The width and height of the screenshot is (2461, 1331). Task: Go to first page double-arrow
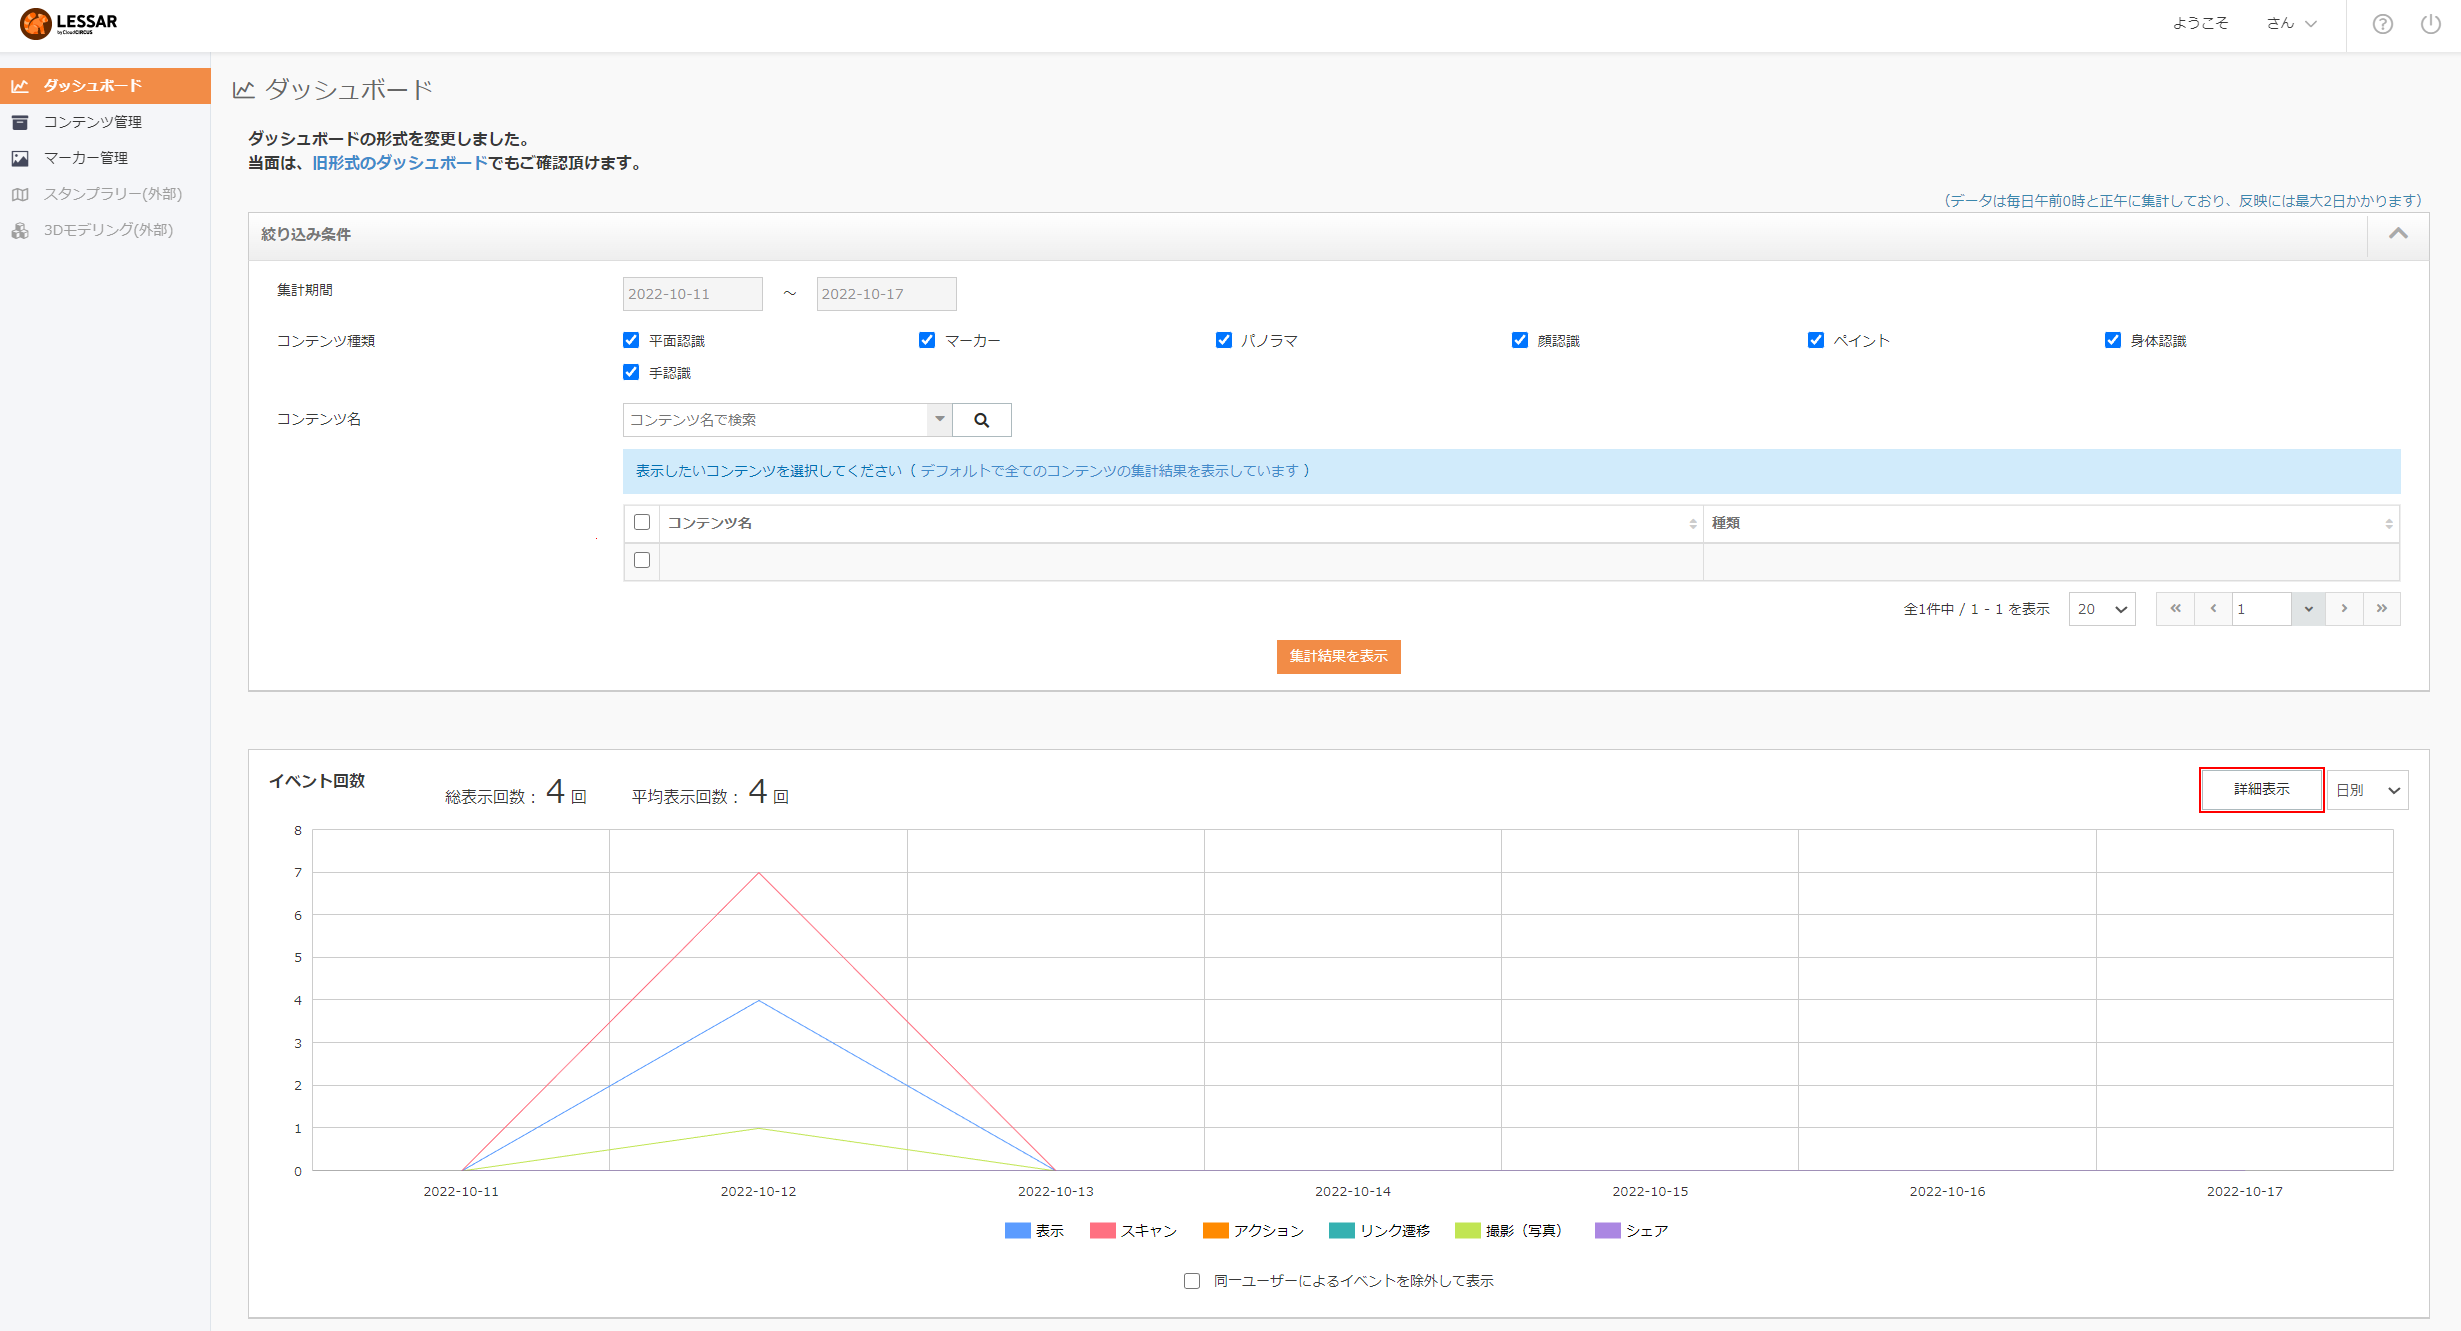[2176, 608]
